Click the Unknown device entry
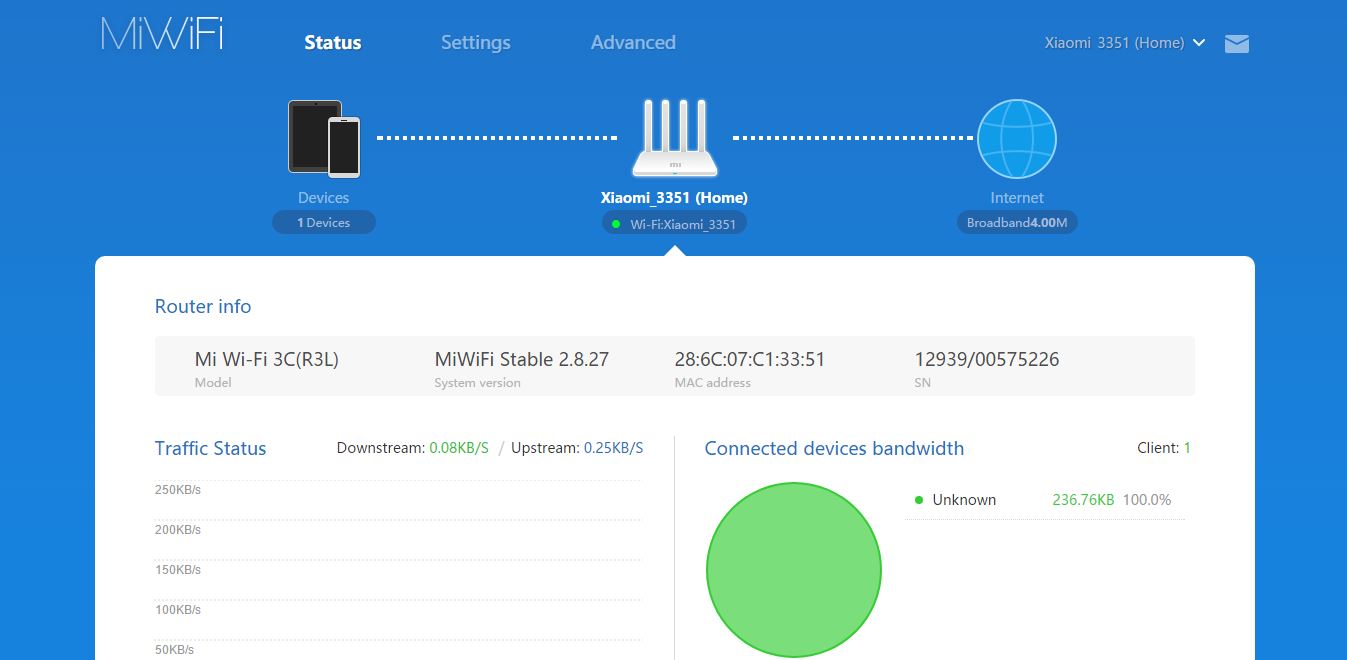Screen dimensions: 1347x660 tap(964, 500)
